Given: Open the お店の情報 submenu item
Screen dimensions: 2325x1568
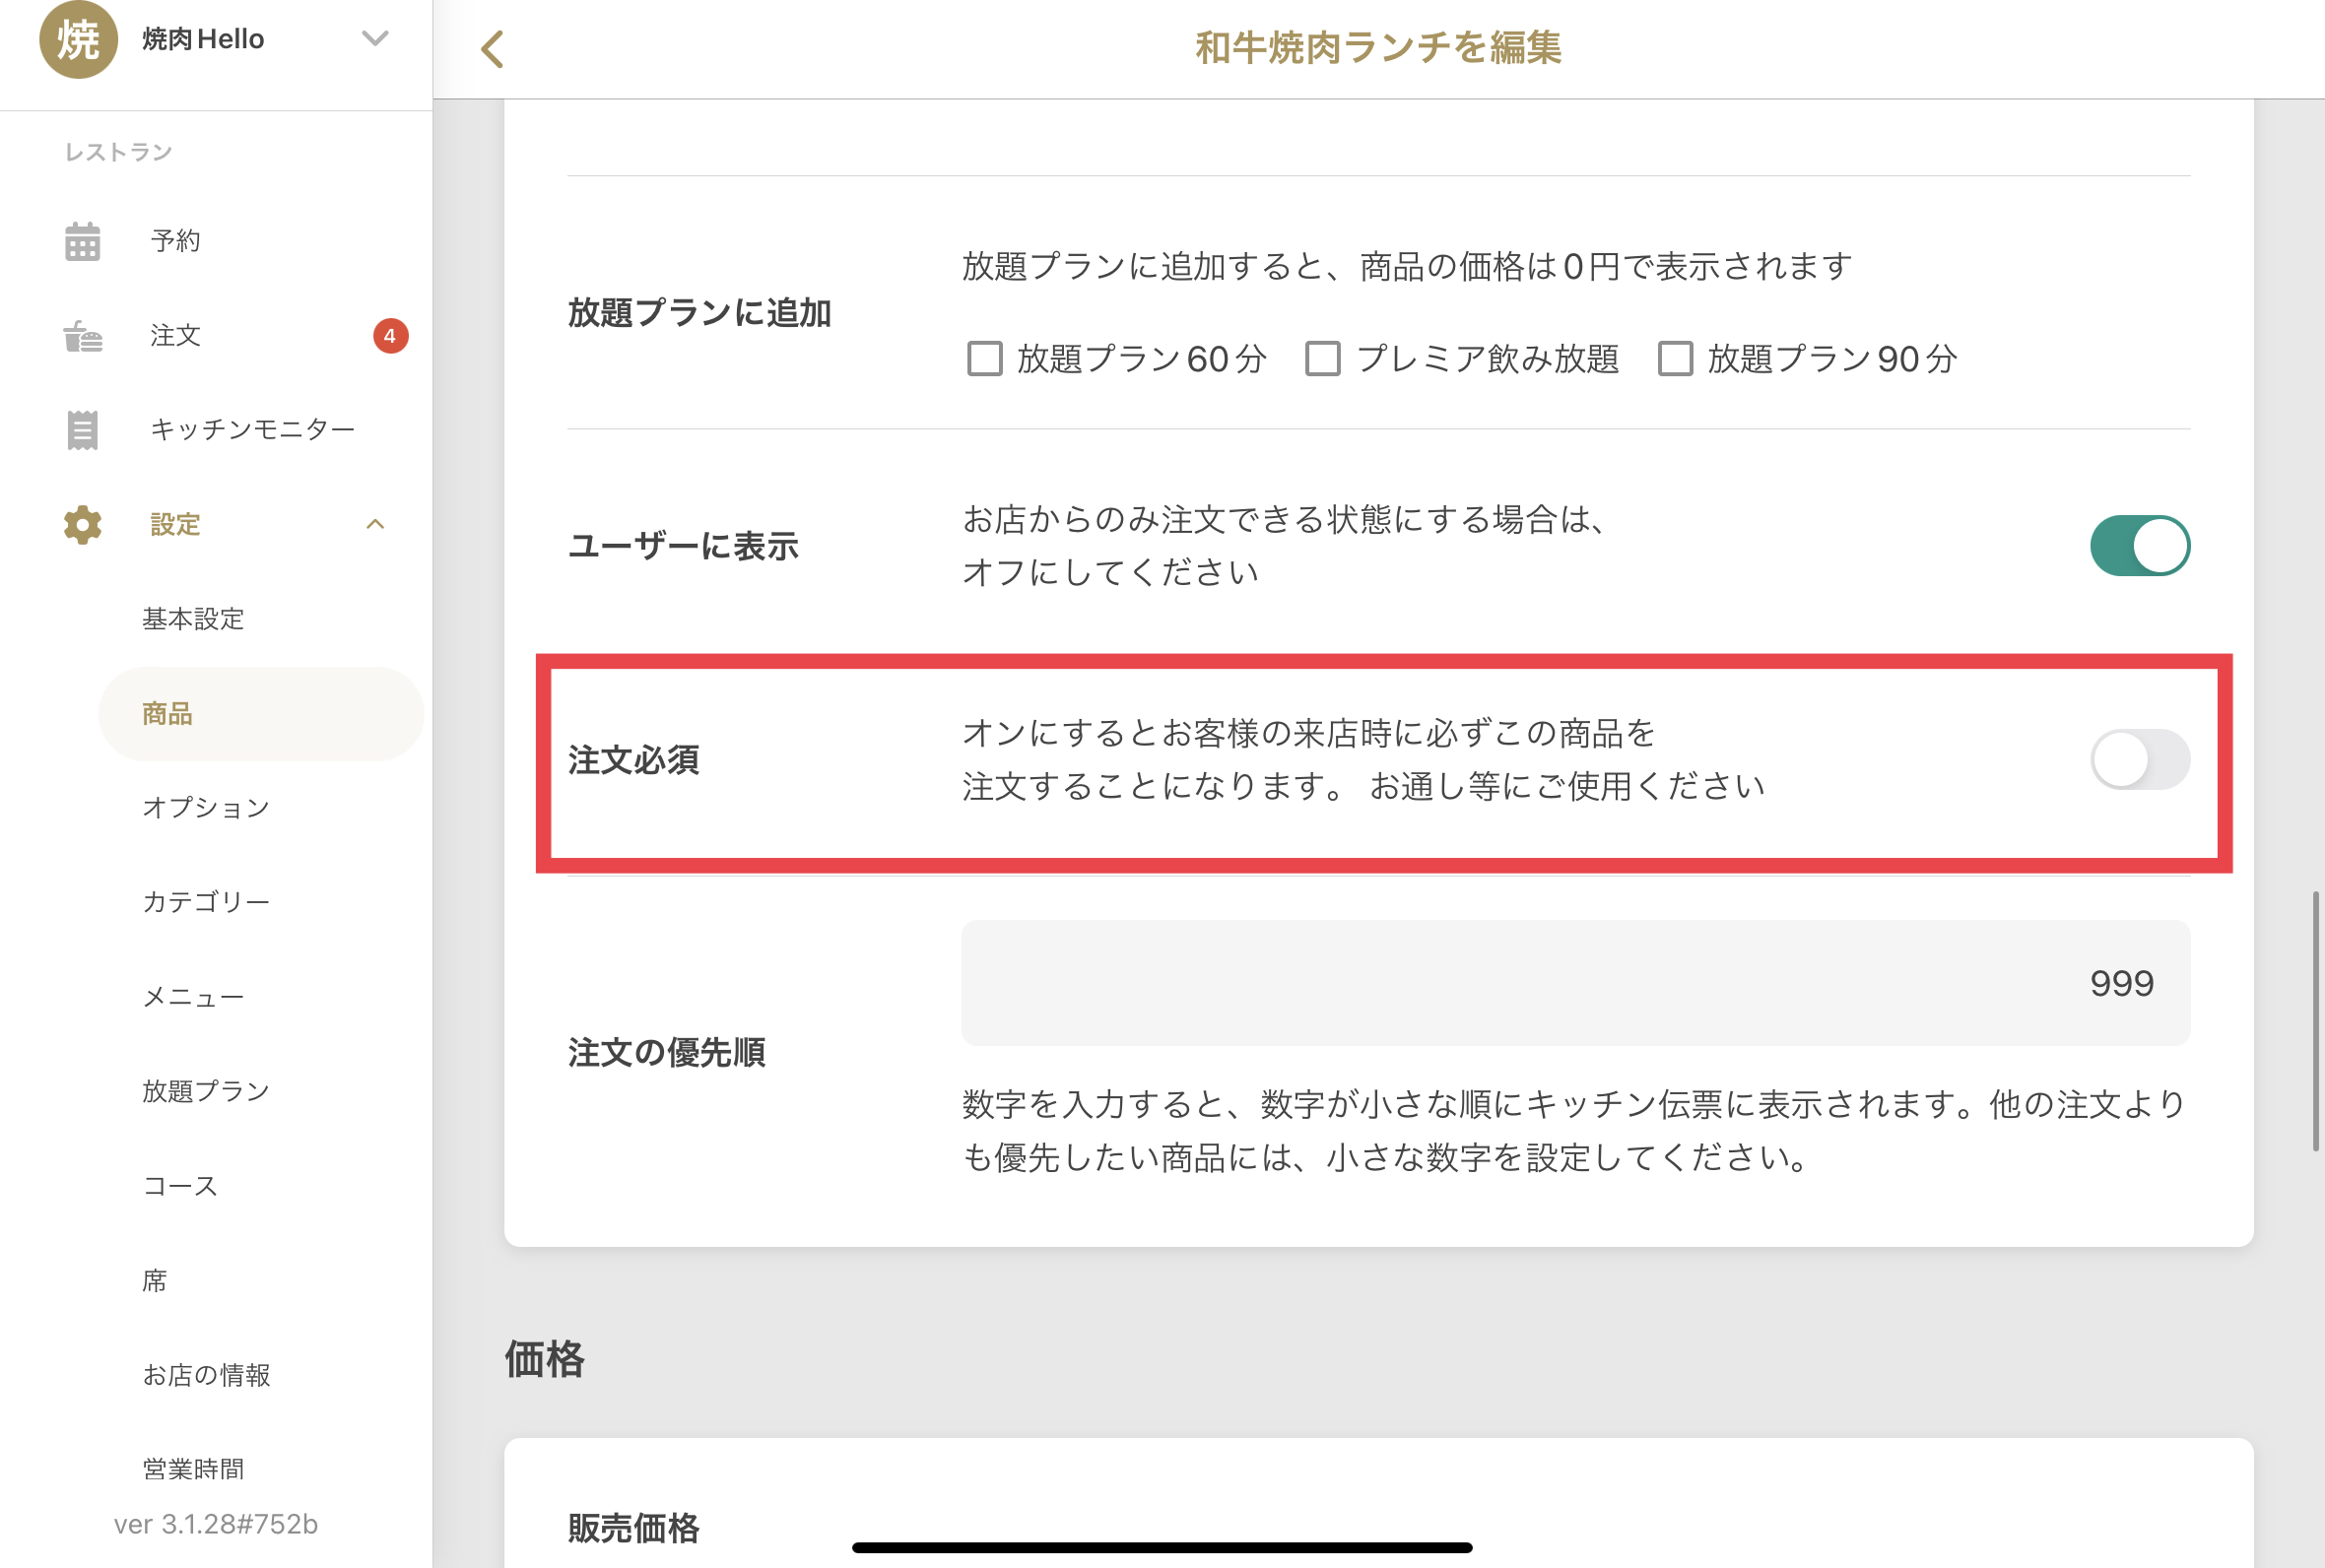Looking at the screenshot, I should 206,1375.
